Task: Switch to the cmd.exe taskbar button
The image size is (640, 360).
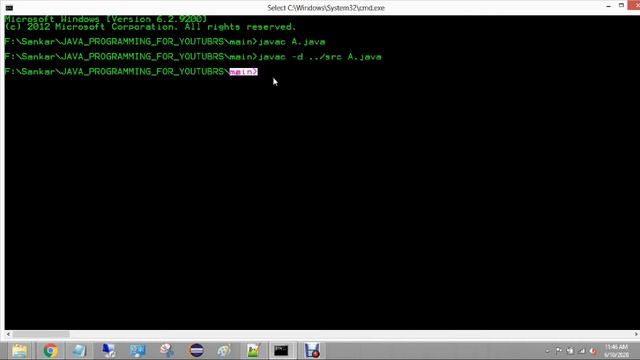Action: pos(281,350)
